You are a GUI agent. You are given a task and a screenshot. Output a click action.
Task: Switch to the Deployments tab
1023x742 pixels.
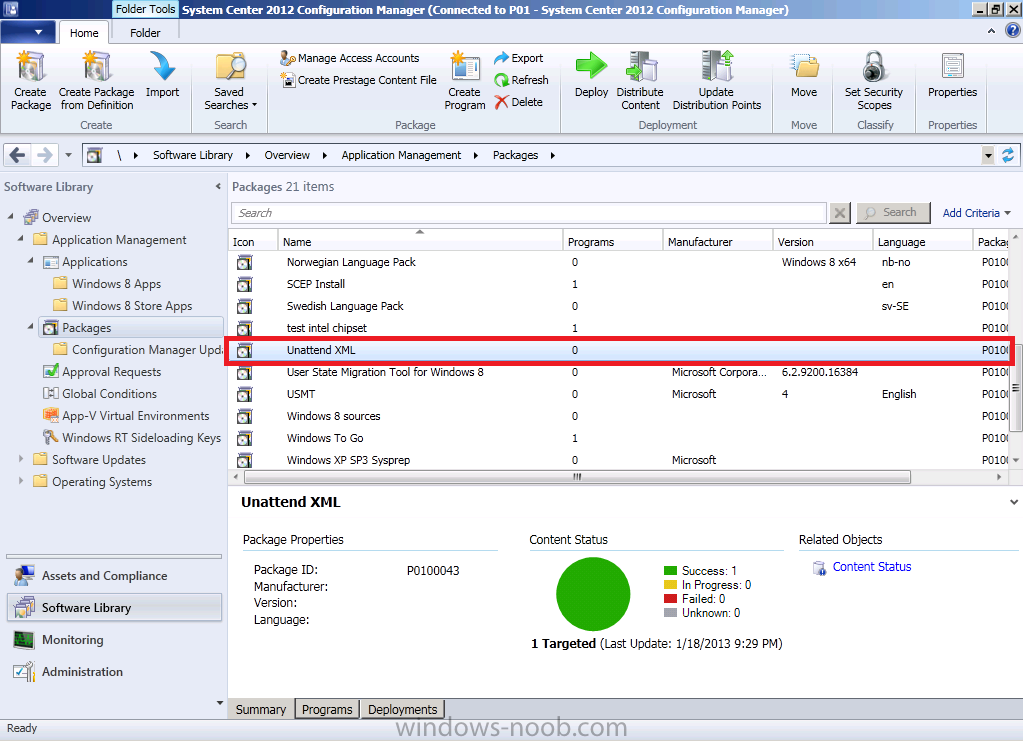pos(403,709)
